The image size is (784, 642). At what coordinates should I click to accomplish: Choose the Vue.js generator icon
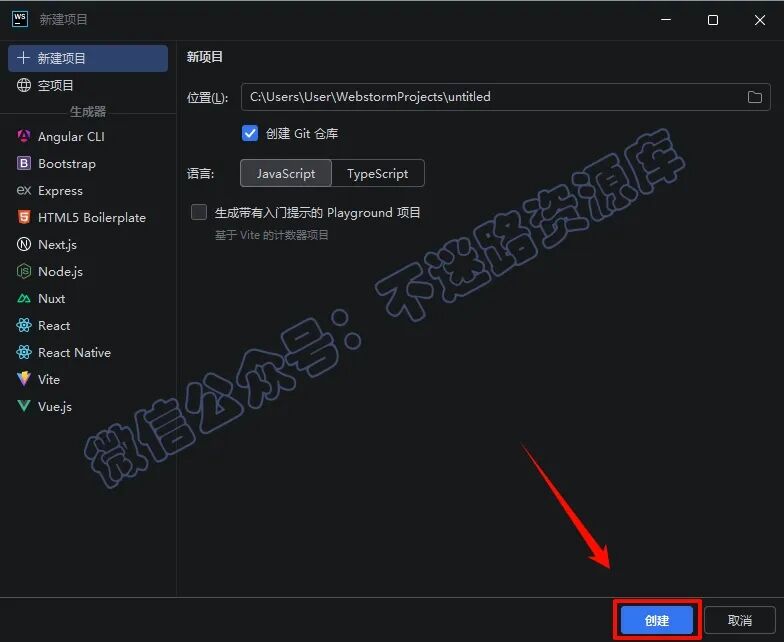[24, 406]
